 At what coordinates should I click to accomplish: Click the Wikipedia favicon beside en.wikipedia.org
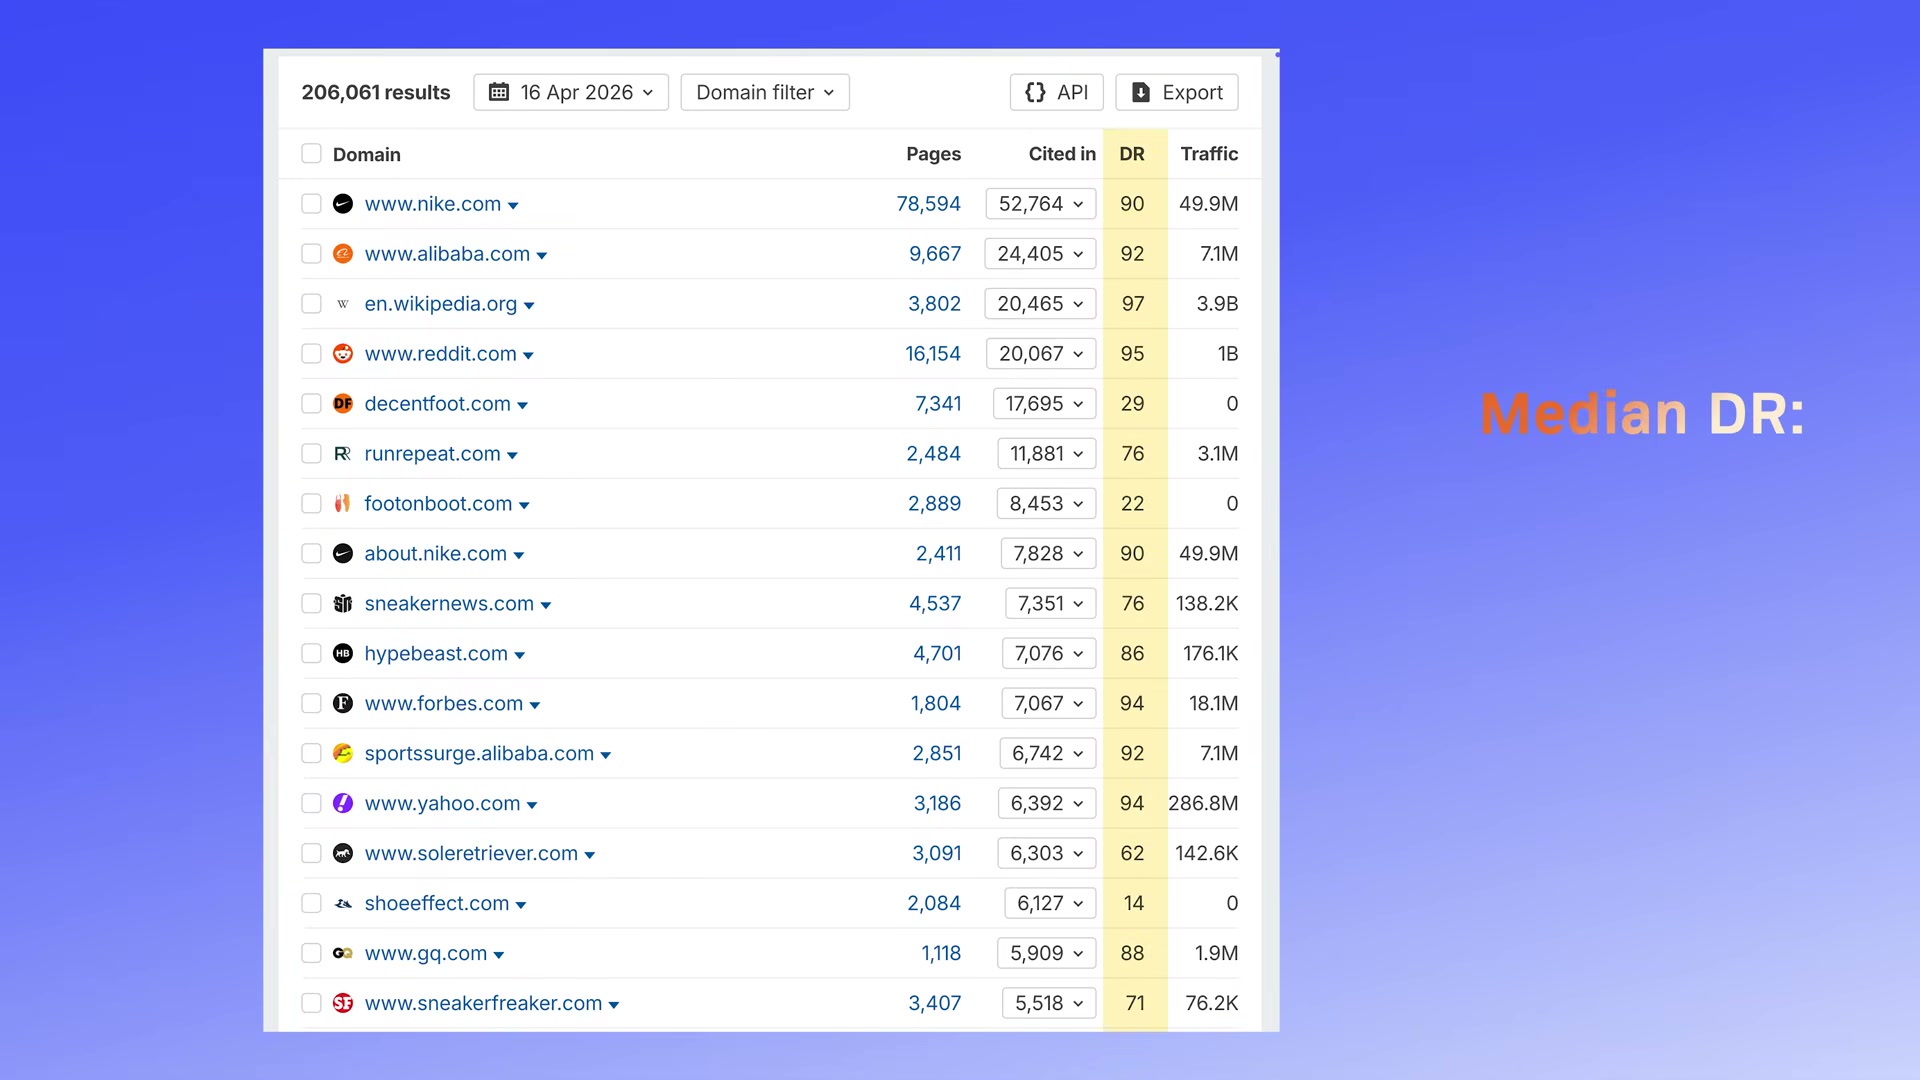point(343,304)
